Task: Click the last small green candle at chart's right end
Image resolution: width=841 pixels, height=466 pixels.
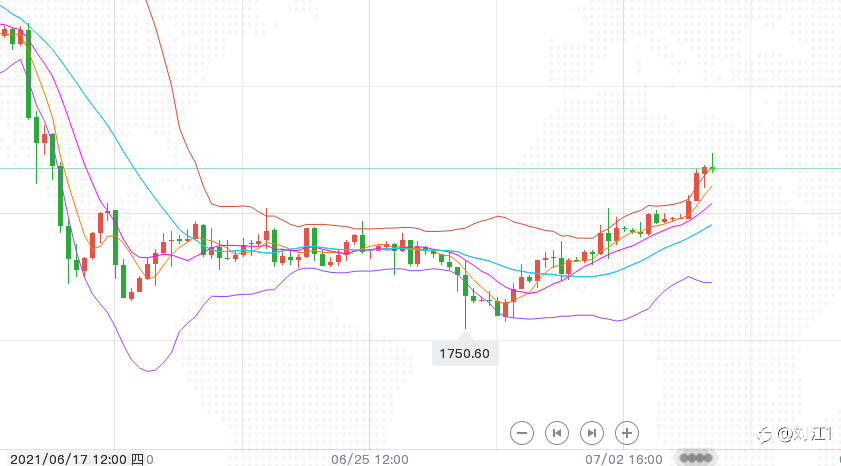Action: pos(713,168)
